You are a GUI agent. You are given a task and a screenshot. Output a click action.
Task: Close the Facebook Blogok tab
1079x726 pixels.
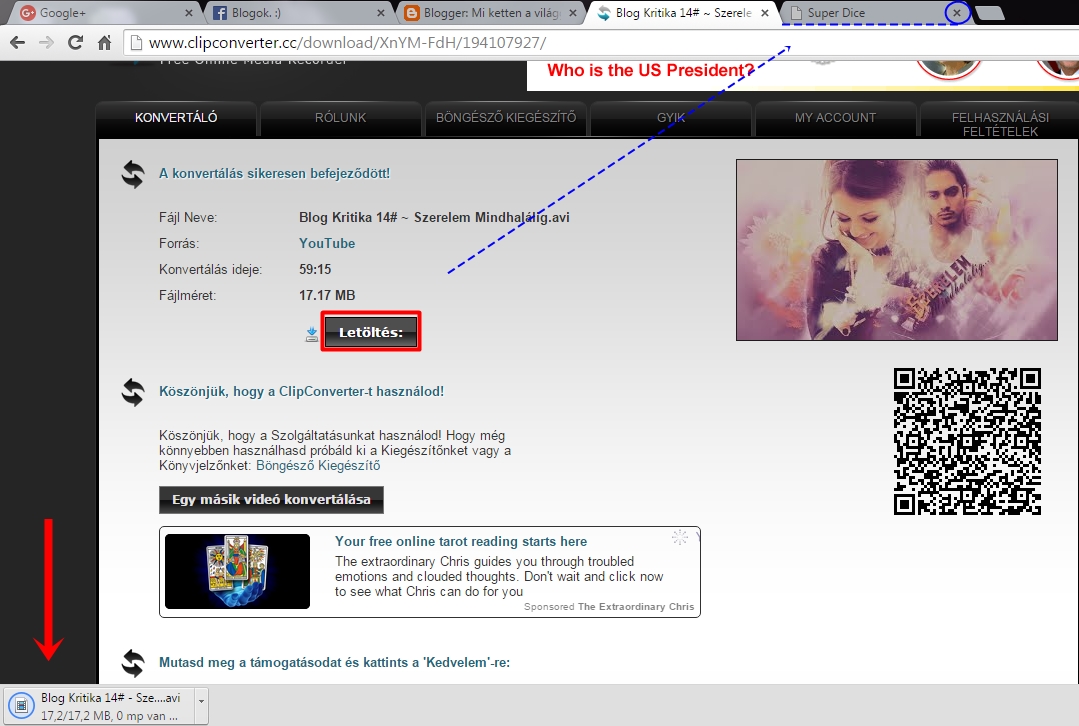click(381, 12)
